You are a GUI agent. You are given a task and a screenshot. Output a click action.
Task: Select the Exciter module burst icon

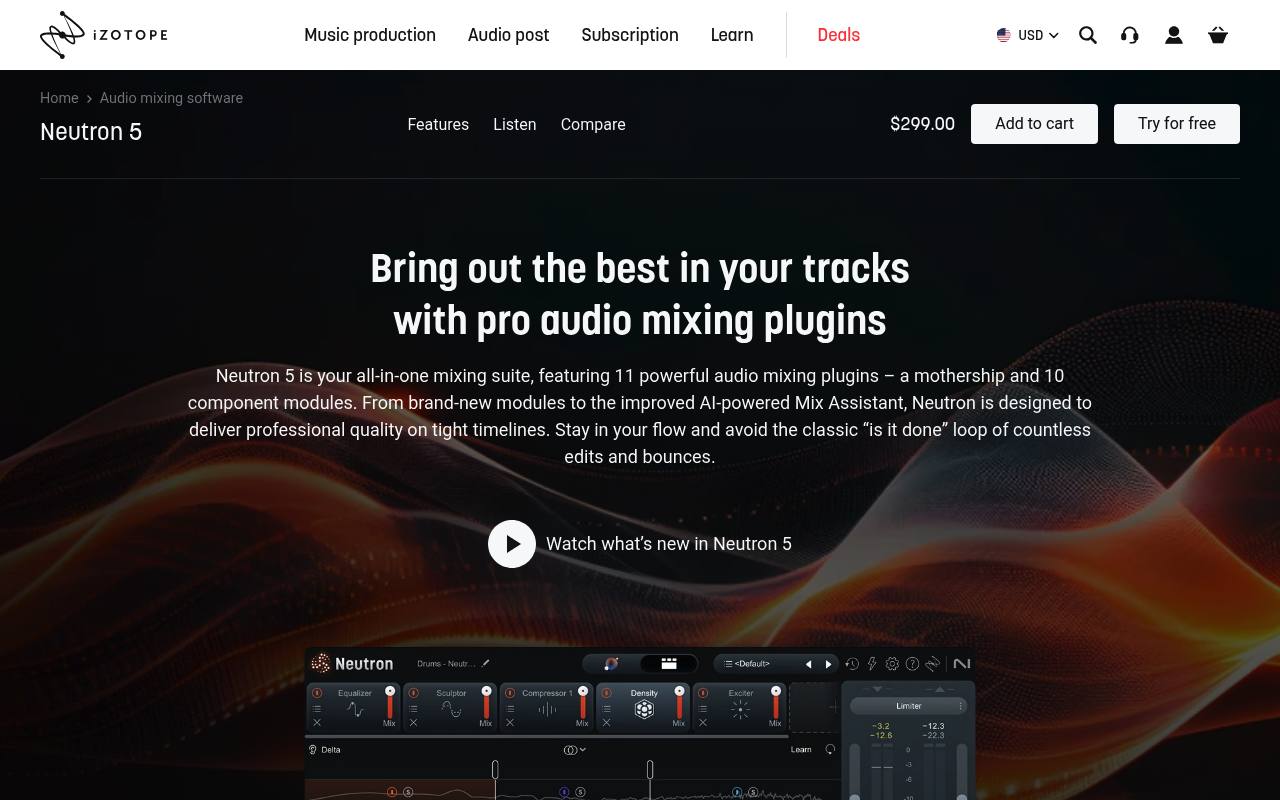pyautogui.click(x=741, y=710)
